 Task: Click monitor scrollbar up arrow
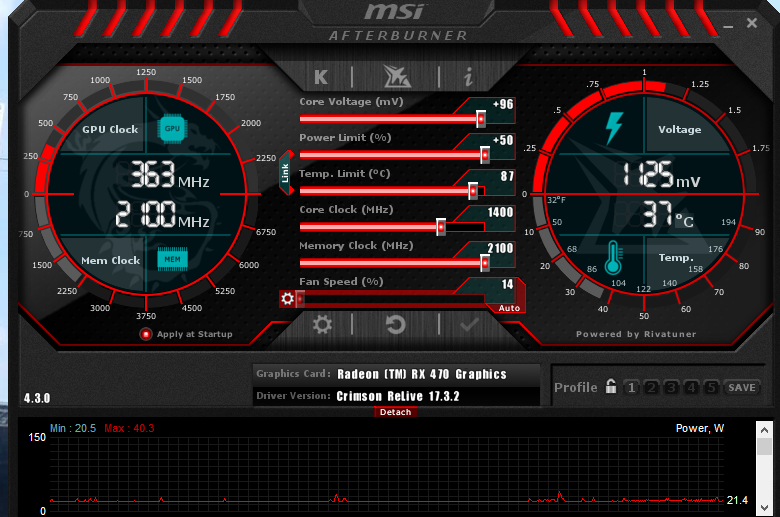764,429
